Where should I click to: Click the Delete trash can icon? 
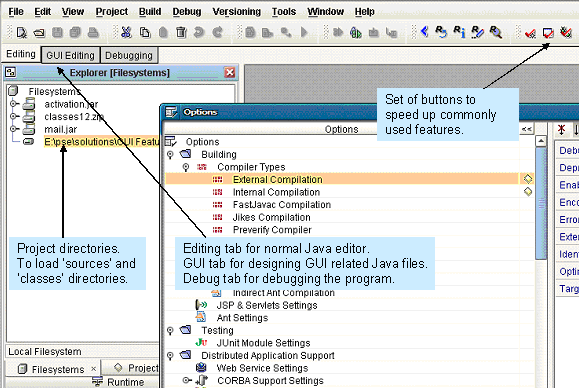(181, 32)
